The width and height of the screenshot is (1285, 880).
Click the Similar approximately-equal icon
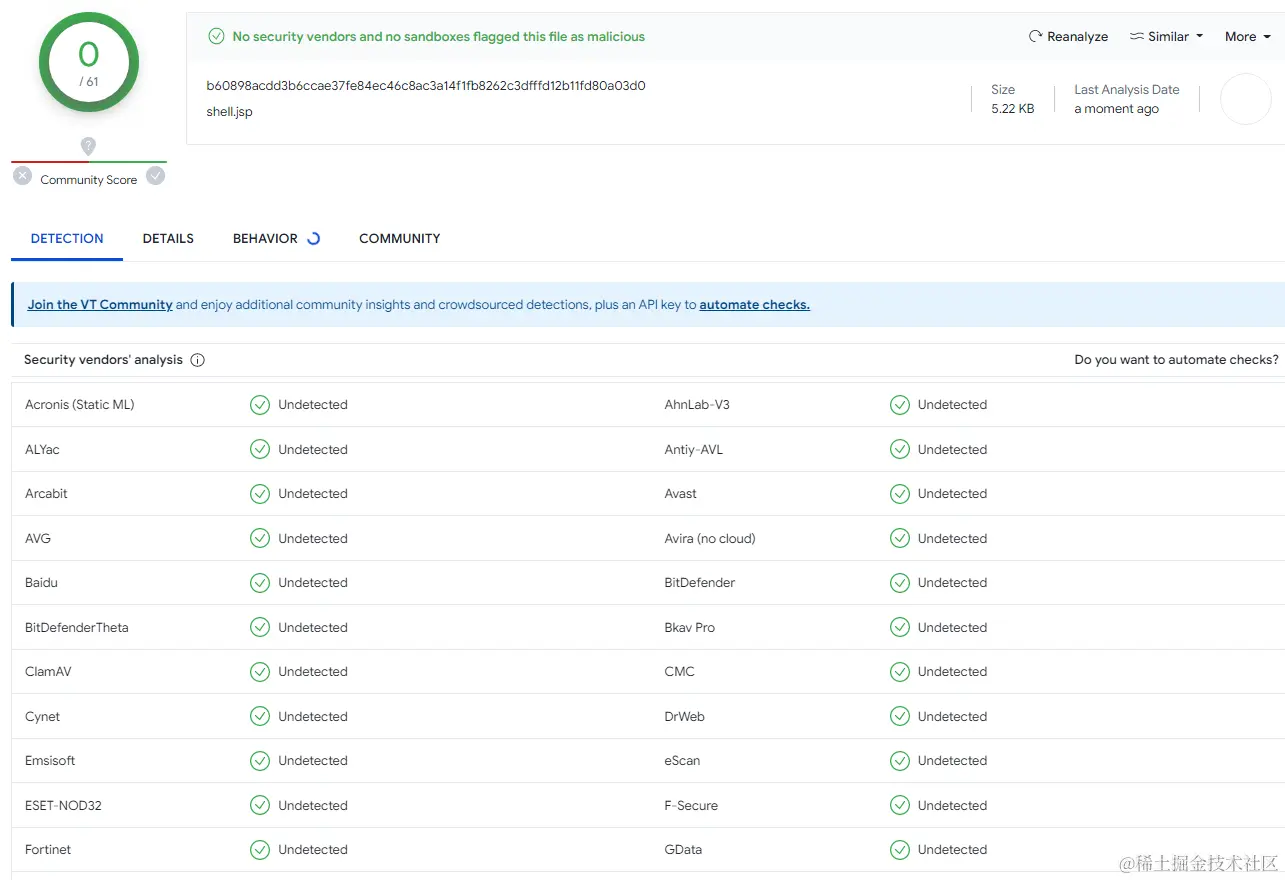[x=1137, y=36]
